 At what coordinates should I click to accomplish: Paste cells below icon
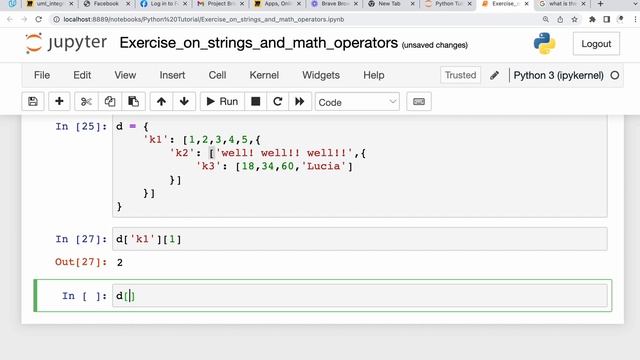point(133,102)
